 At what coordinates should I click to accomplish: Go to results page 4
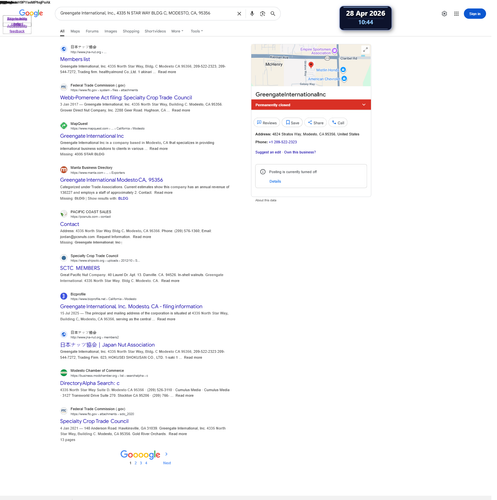pyautogui.click(x=146, y=463)
